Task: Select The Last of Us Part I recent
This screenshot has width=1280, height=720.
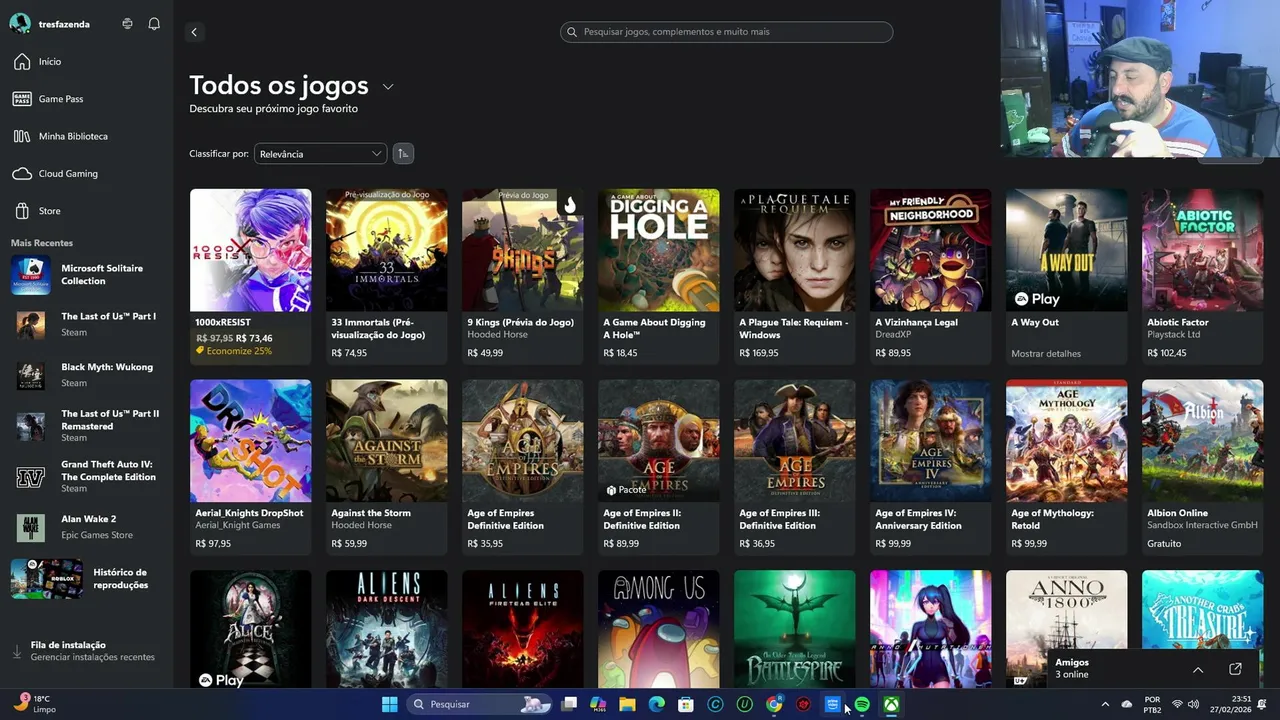Action: pyautogui.click(x=86, y=325)
